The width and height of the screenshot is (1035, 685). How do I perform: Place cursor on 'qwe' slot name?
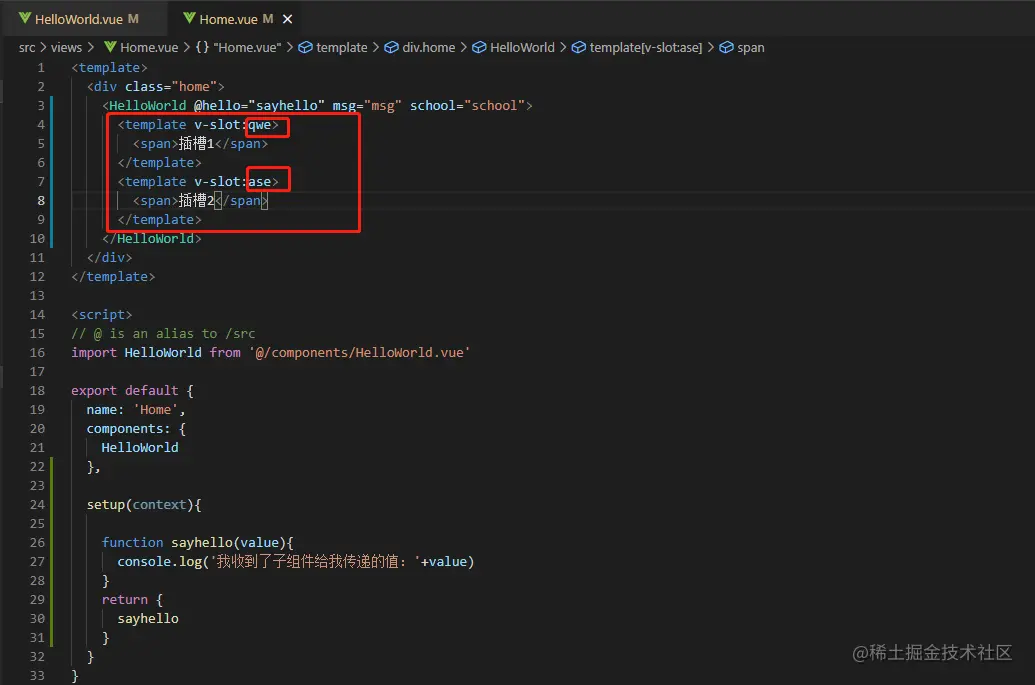coord(259,125)
